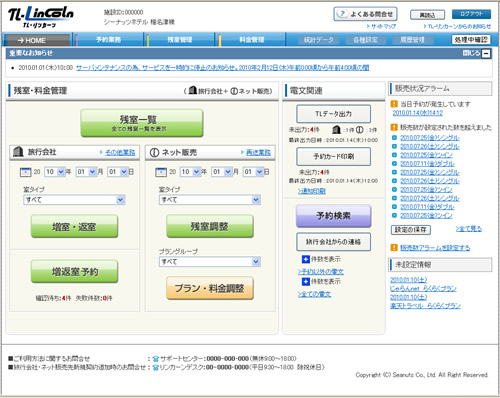Click the blue ログアウト button
Image resolution: width=500 pixels, height=398 pixels.
[471, 14]
